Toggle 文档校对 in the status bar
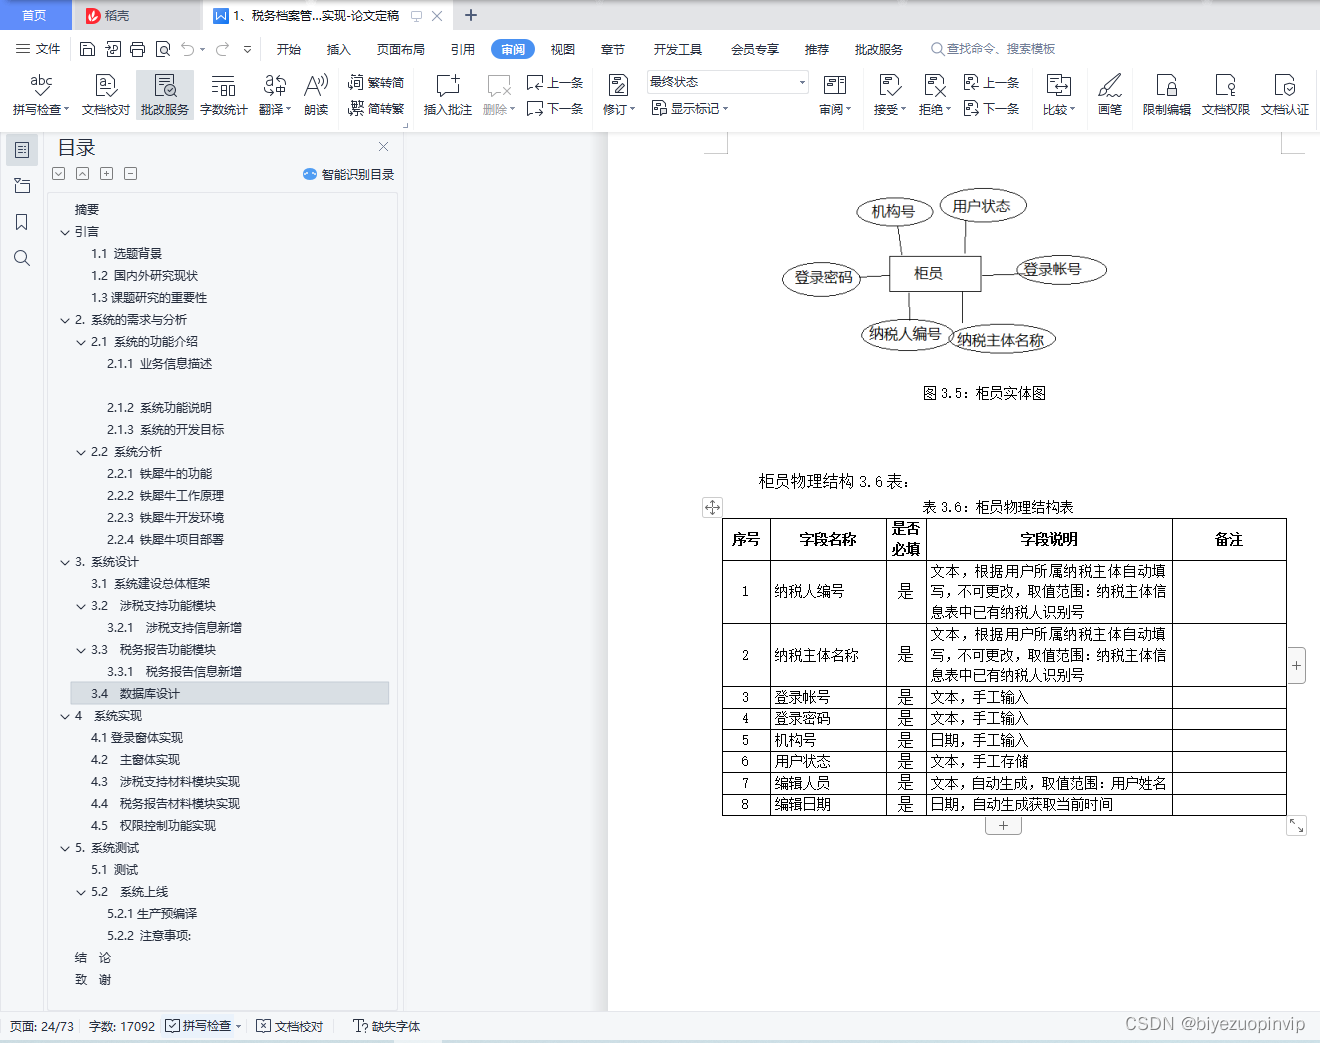Screen dimensions: 1320x1043 290,1026
